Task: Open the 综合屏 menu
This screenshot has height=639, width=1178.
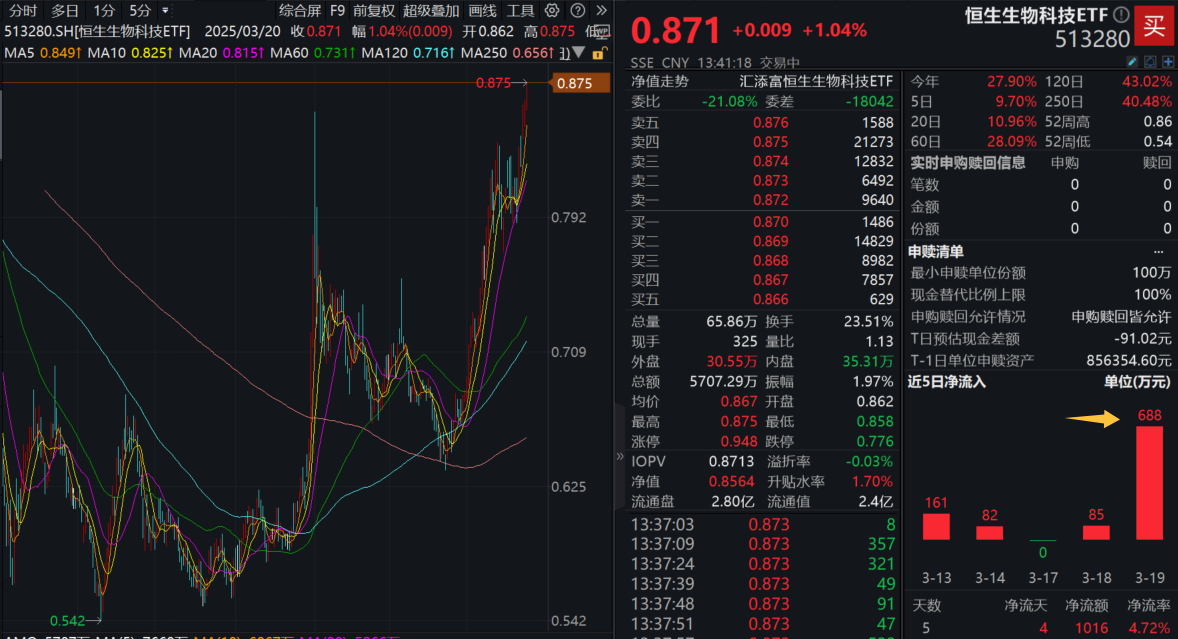Action: pos(300,11)
